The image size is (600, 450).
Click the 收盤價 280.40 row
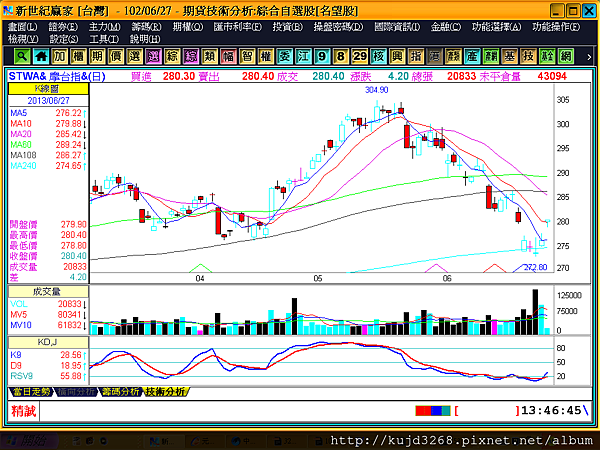(48, 256)
